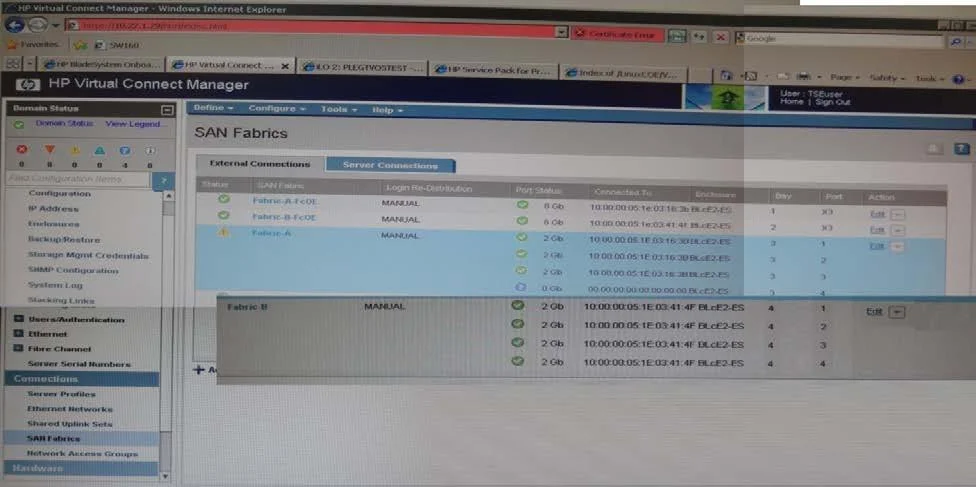Click the RSS feeds icon in command bar

(x=750, y=76)
